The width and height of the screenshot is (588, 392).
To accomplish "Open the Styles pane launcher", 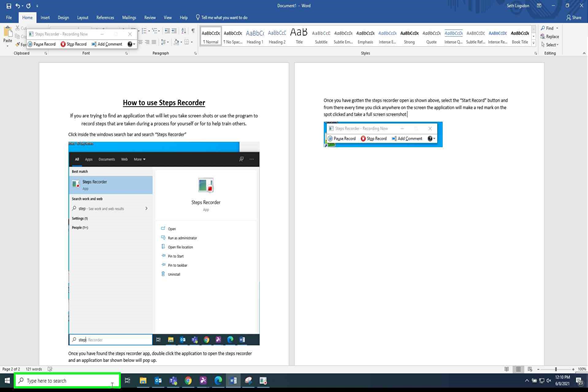I will [536, 54].
